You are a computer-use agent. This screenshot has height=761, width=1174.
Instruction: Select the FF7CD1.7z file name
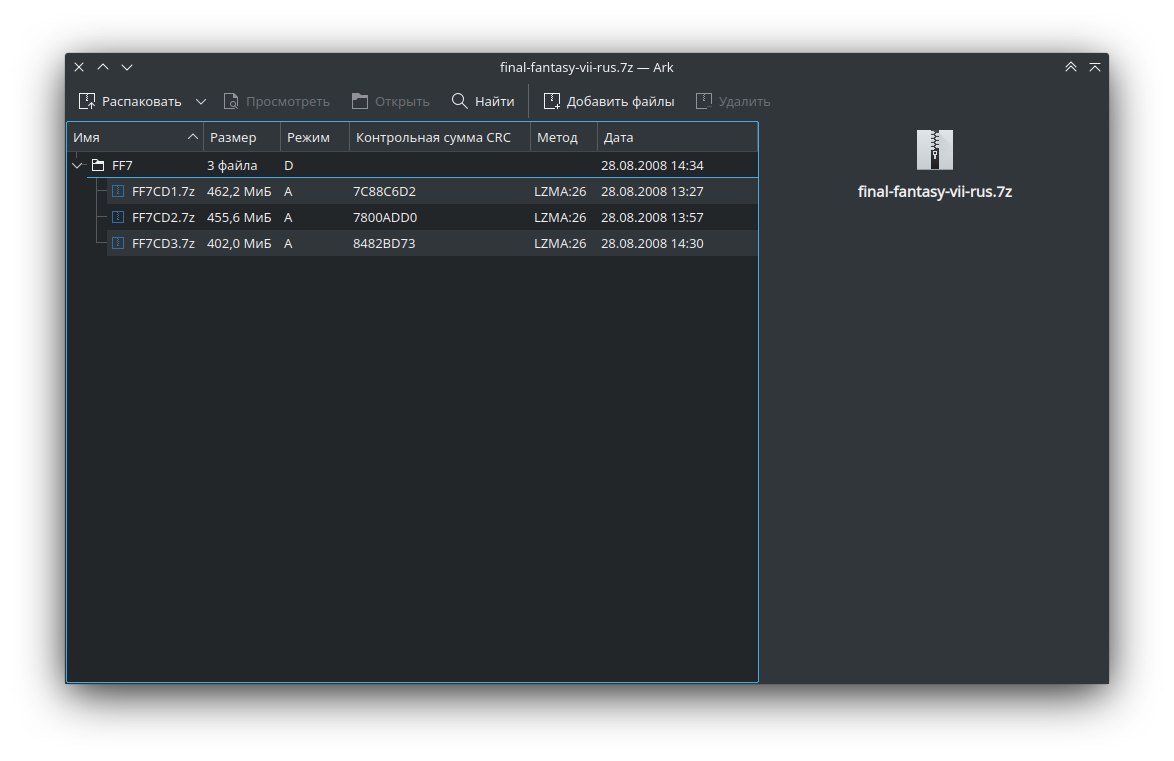(x=163, y=192)
